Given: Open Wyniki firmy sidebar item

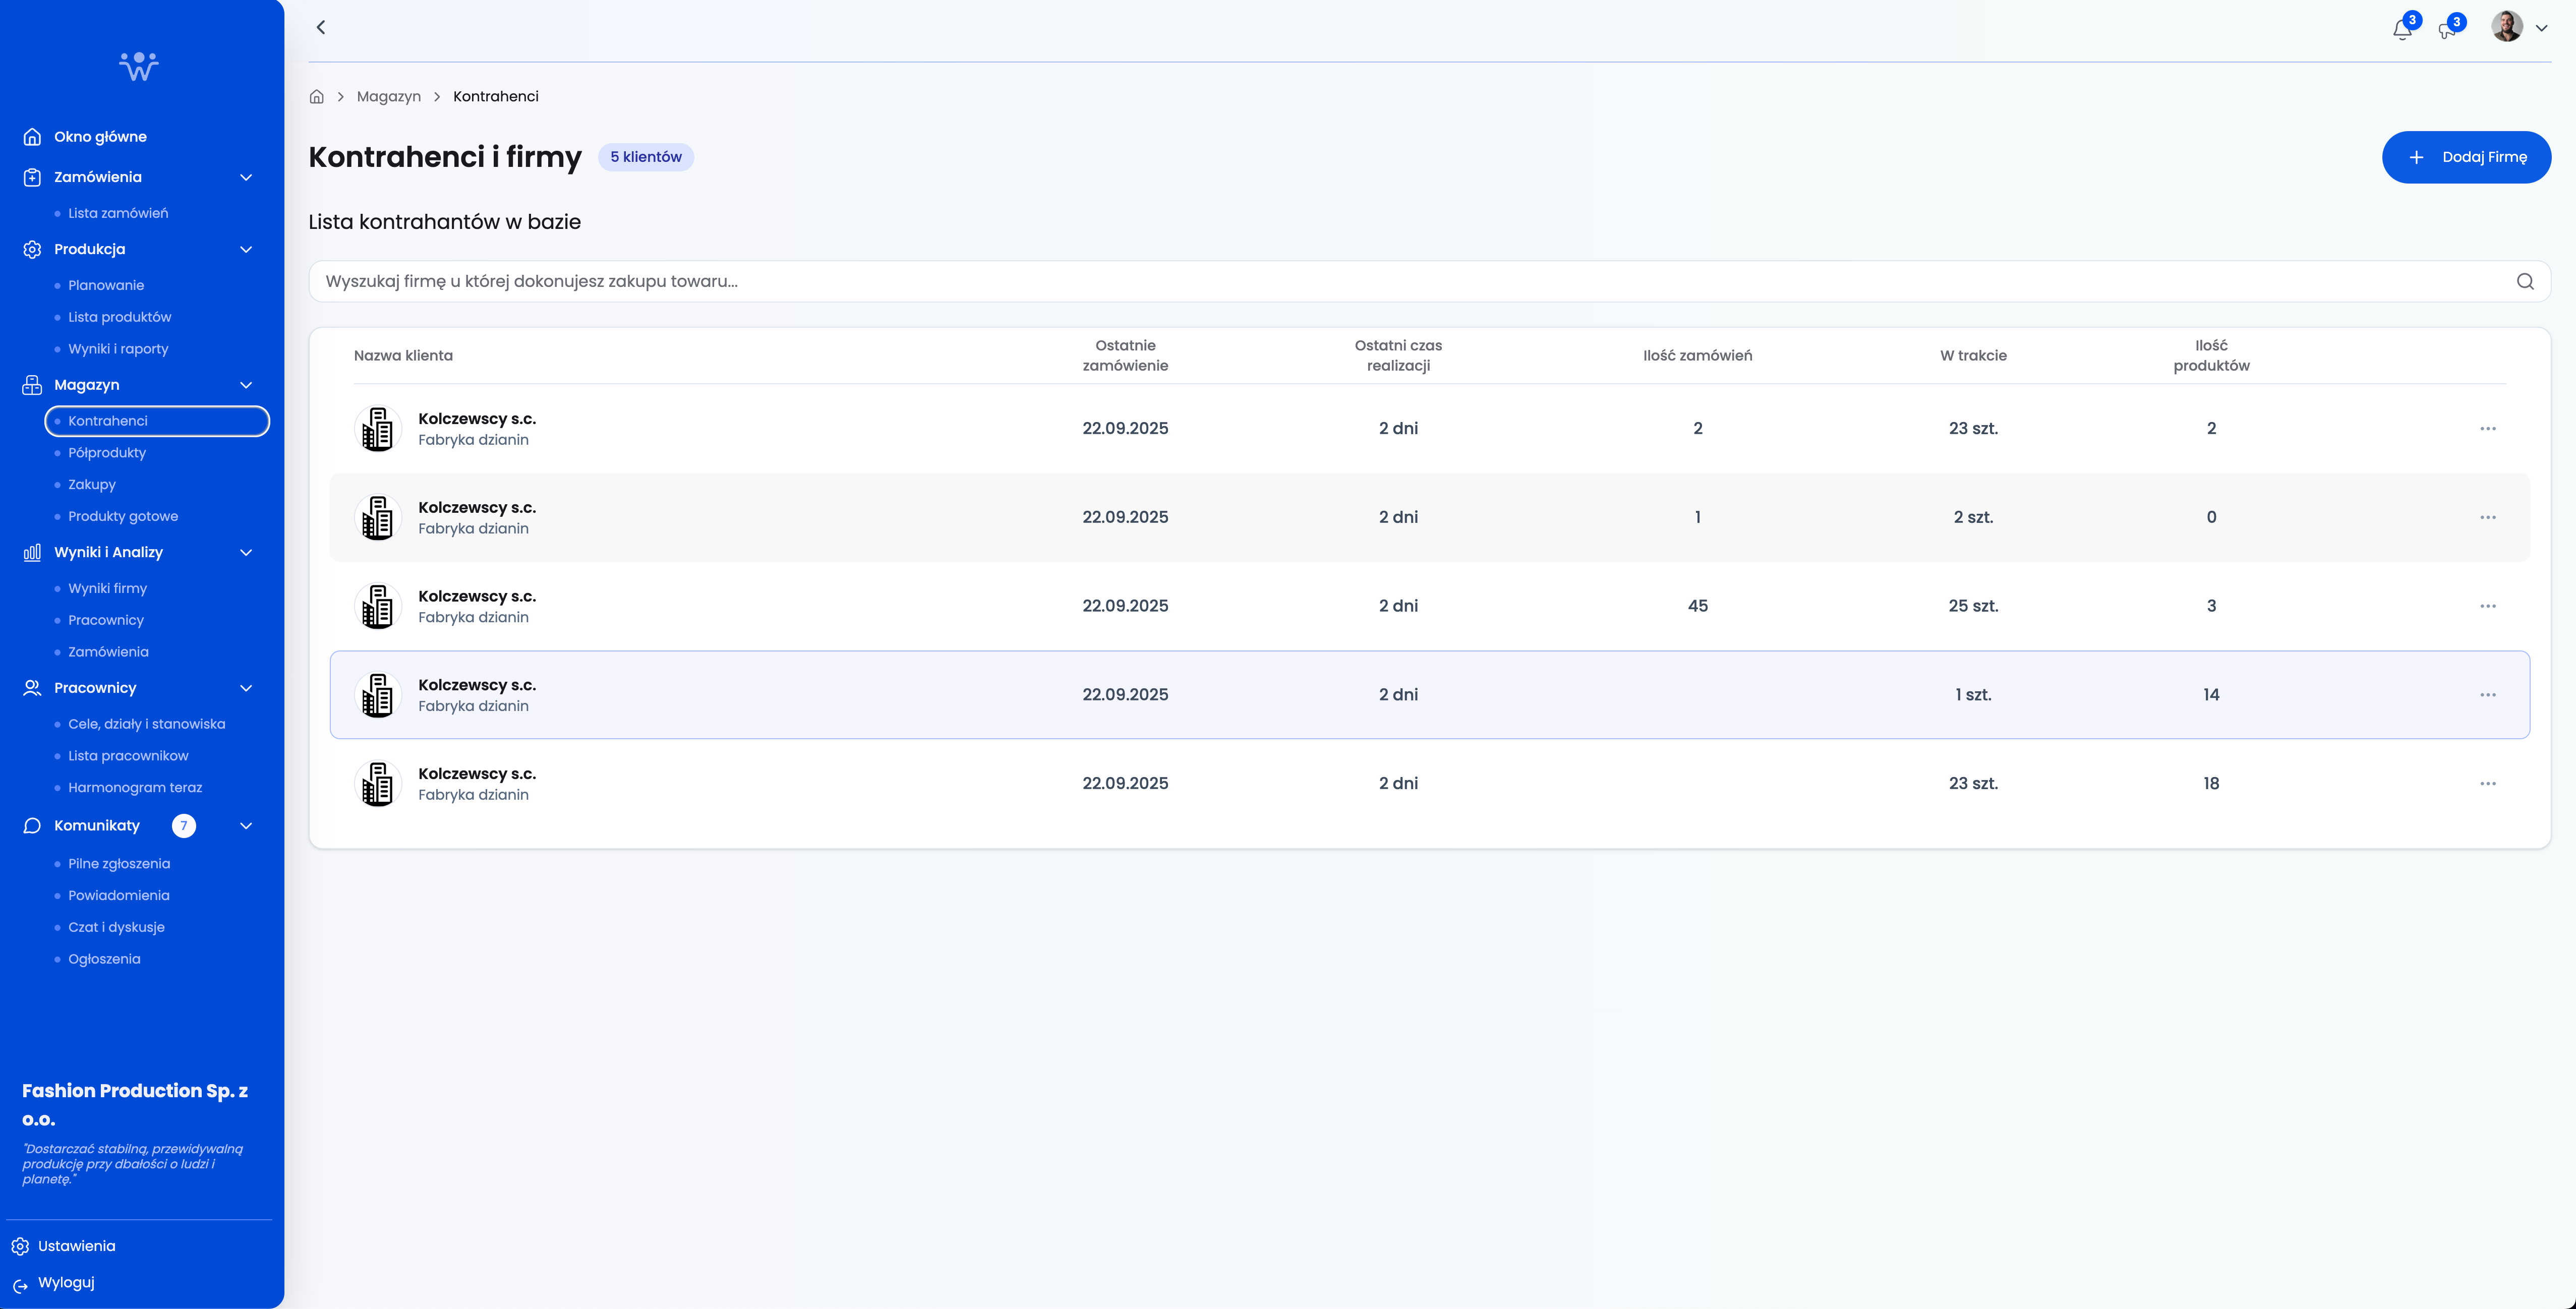Looking at the screenshot, I should 107,588.
